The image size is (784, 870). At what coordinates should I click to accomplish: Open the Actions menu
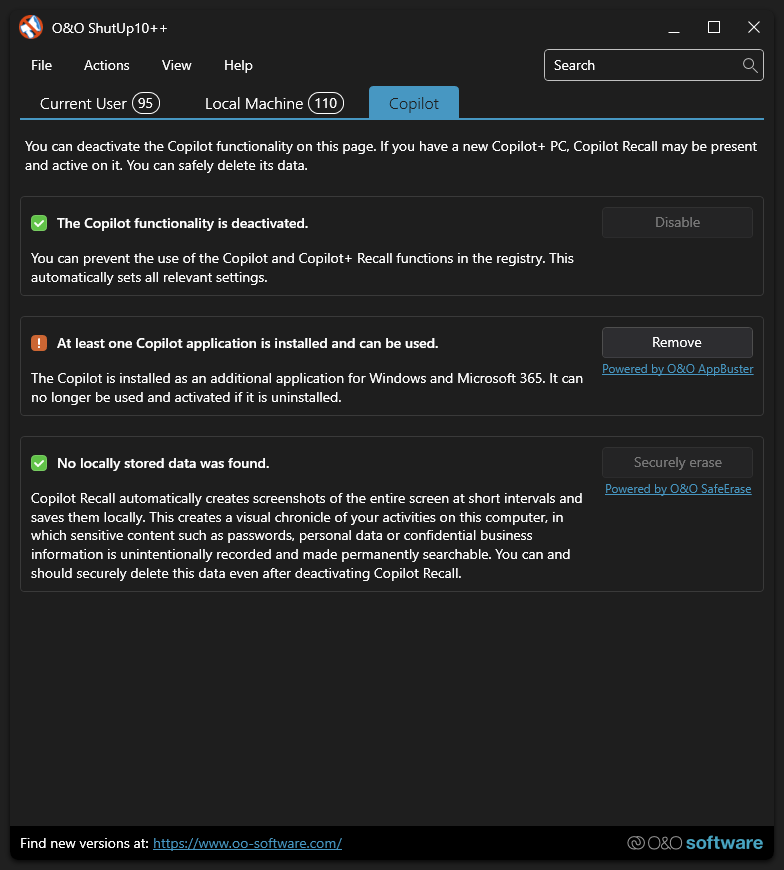(x=106, y=66)
